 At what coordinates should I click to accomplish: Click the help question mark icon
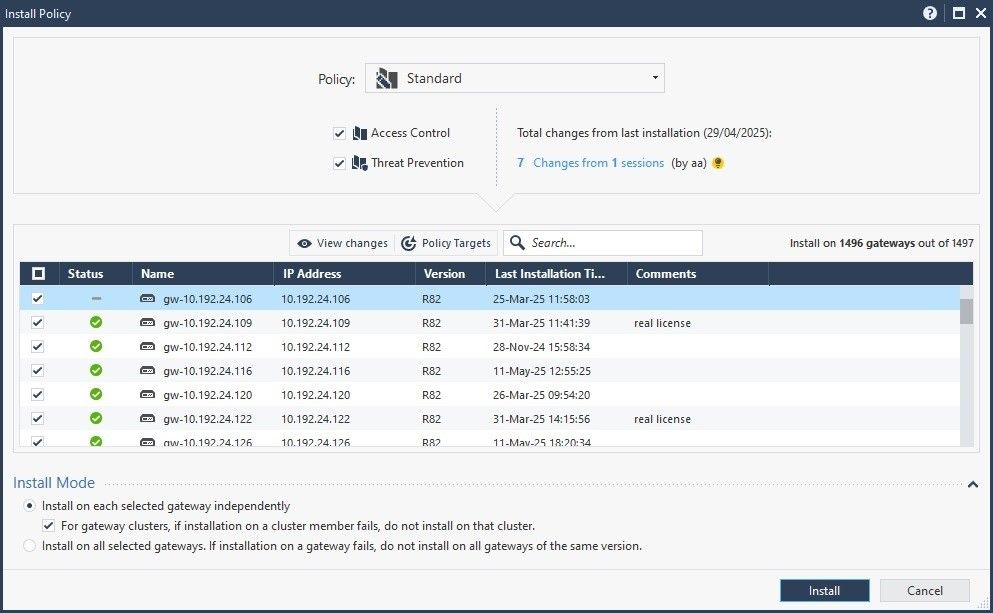pos(930,13)
